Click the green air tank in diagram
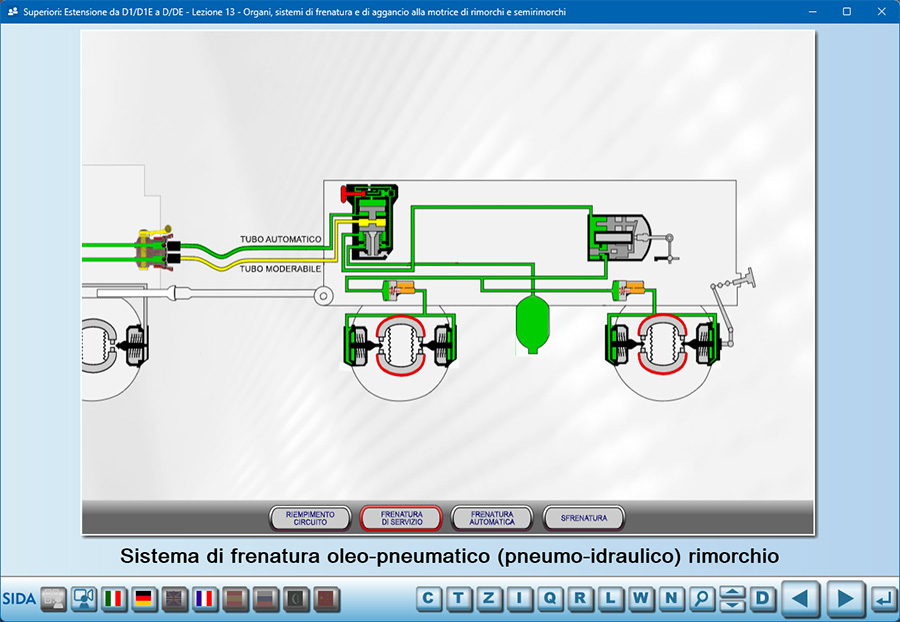 pos(531,323)
